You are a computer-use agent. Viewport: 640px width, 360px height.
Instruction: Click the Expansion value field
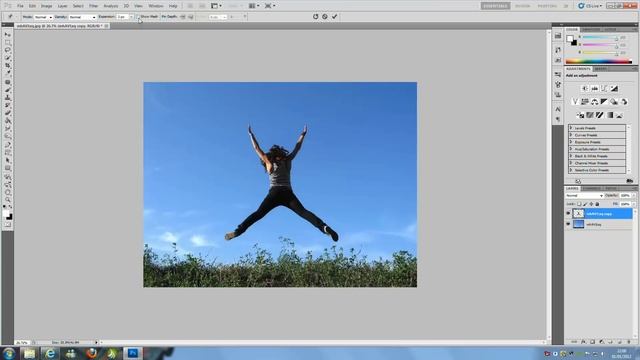pyautogui.click(x=122, y=17)
